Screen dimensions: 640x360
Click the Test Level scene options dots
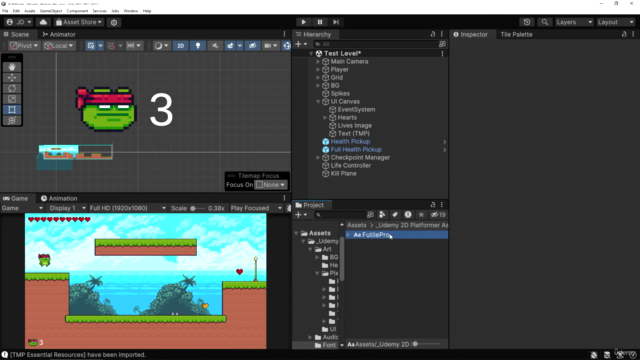442,53
